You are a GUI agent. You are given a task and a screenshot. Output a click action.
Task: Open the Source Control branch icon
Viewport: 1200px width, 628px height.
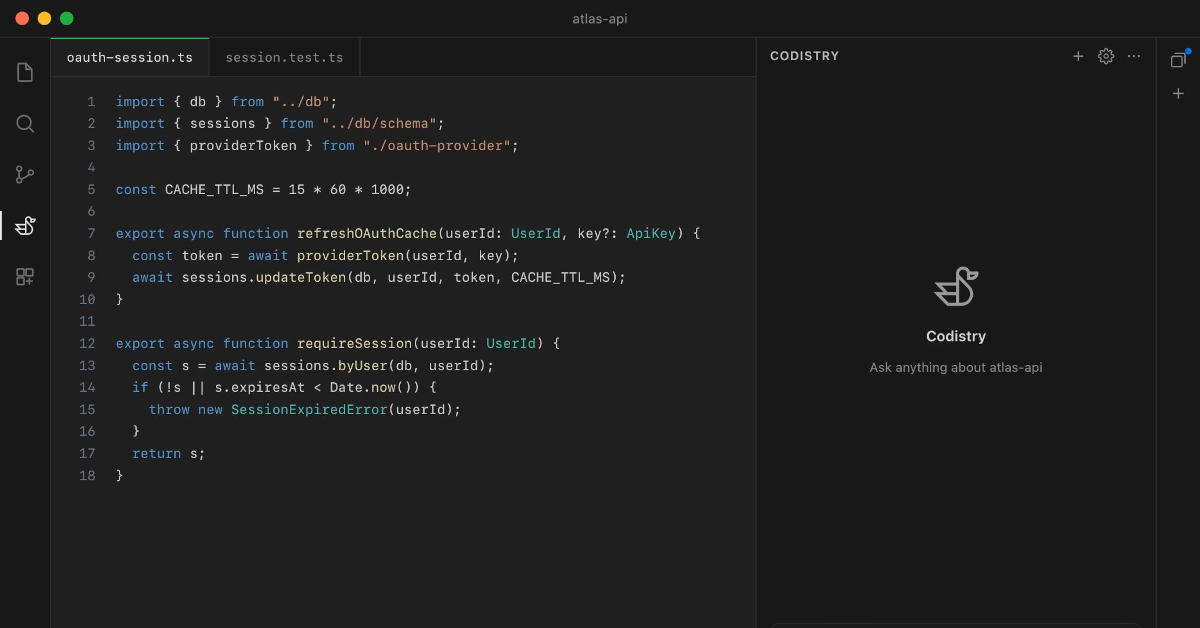pyautogui.click(x=25, y=175)
